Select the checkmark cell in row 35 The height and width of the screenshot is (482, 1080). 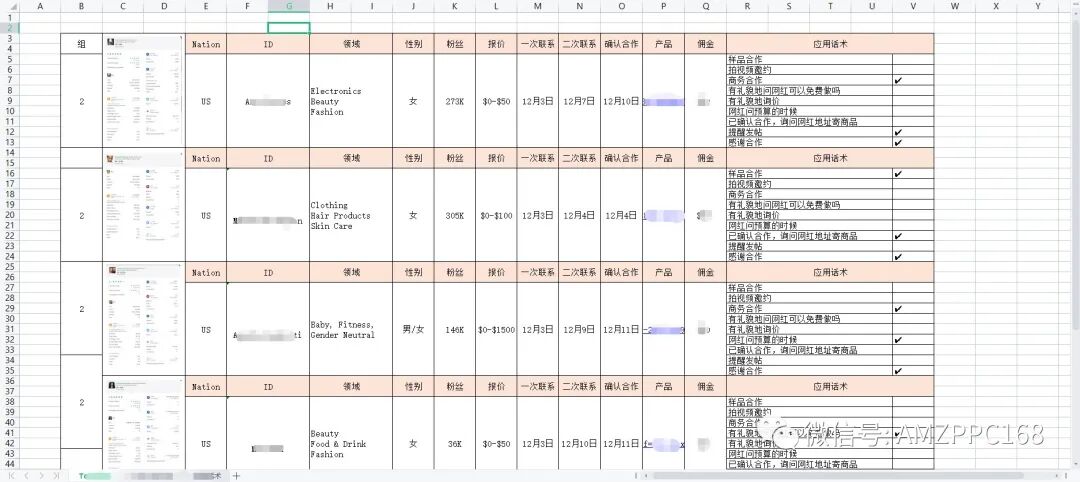[913, 371]
